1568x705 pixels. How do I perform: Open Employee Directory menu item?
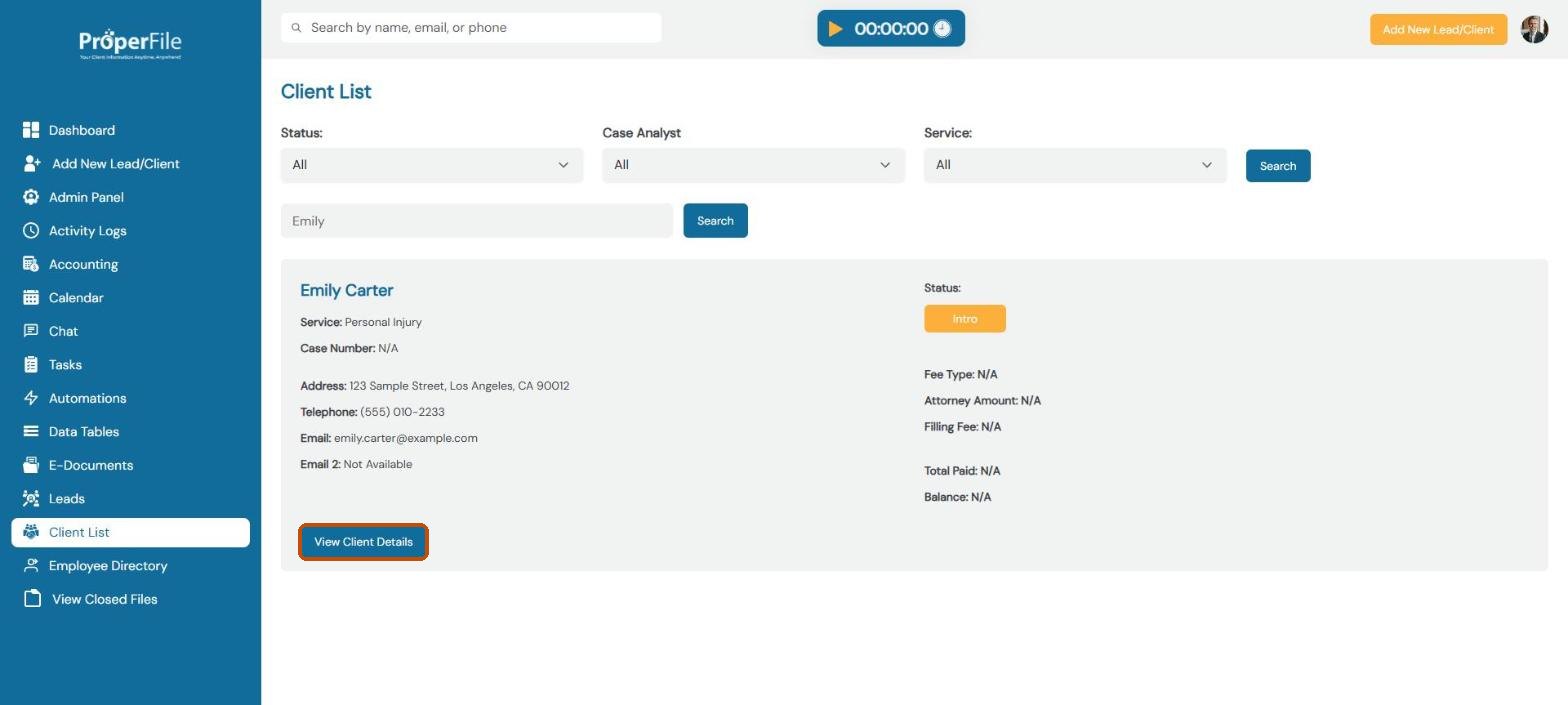coord(108,565)
